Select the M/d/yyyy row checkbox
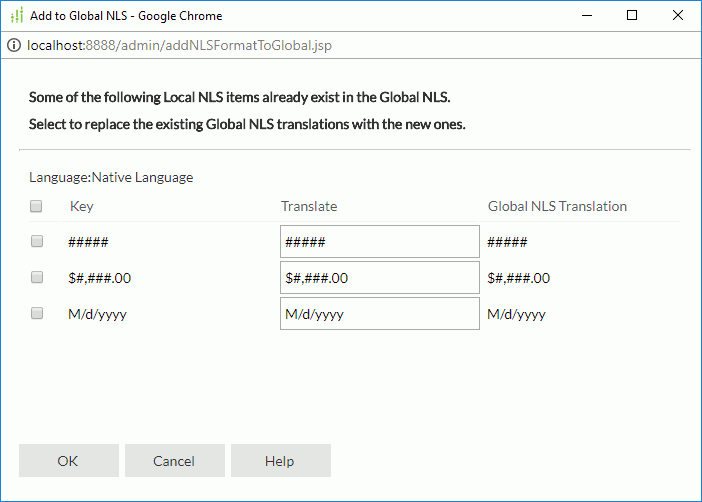The height and width of the screenshot is (502, 702). (x=37, y=313)
